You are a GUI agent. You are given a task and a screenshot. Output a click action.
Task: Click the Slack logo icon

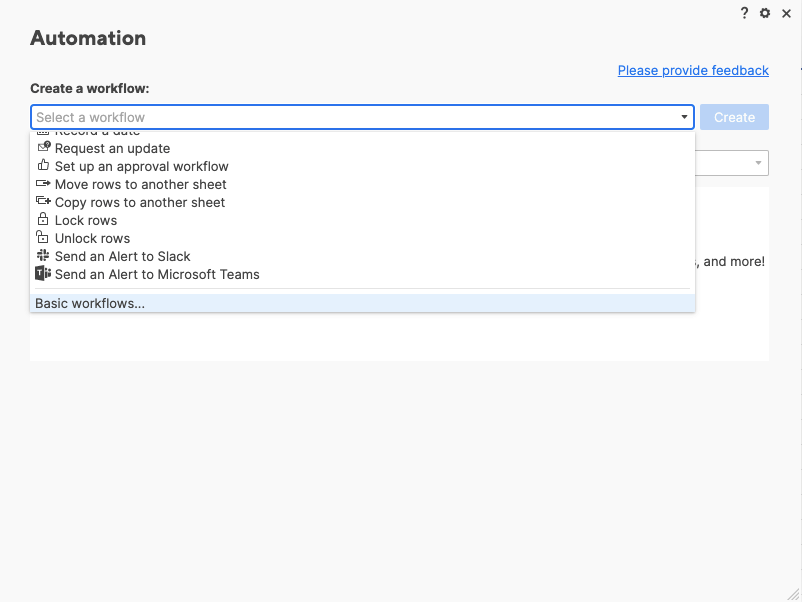pos(43,256)
